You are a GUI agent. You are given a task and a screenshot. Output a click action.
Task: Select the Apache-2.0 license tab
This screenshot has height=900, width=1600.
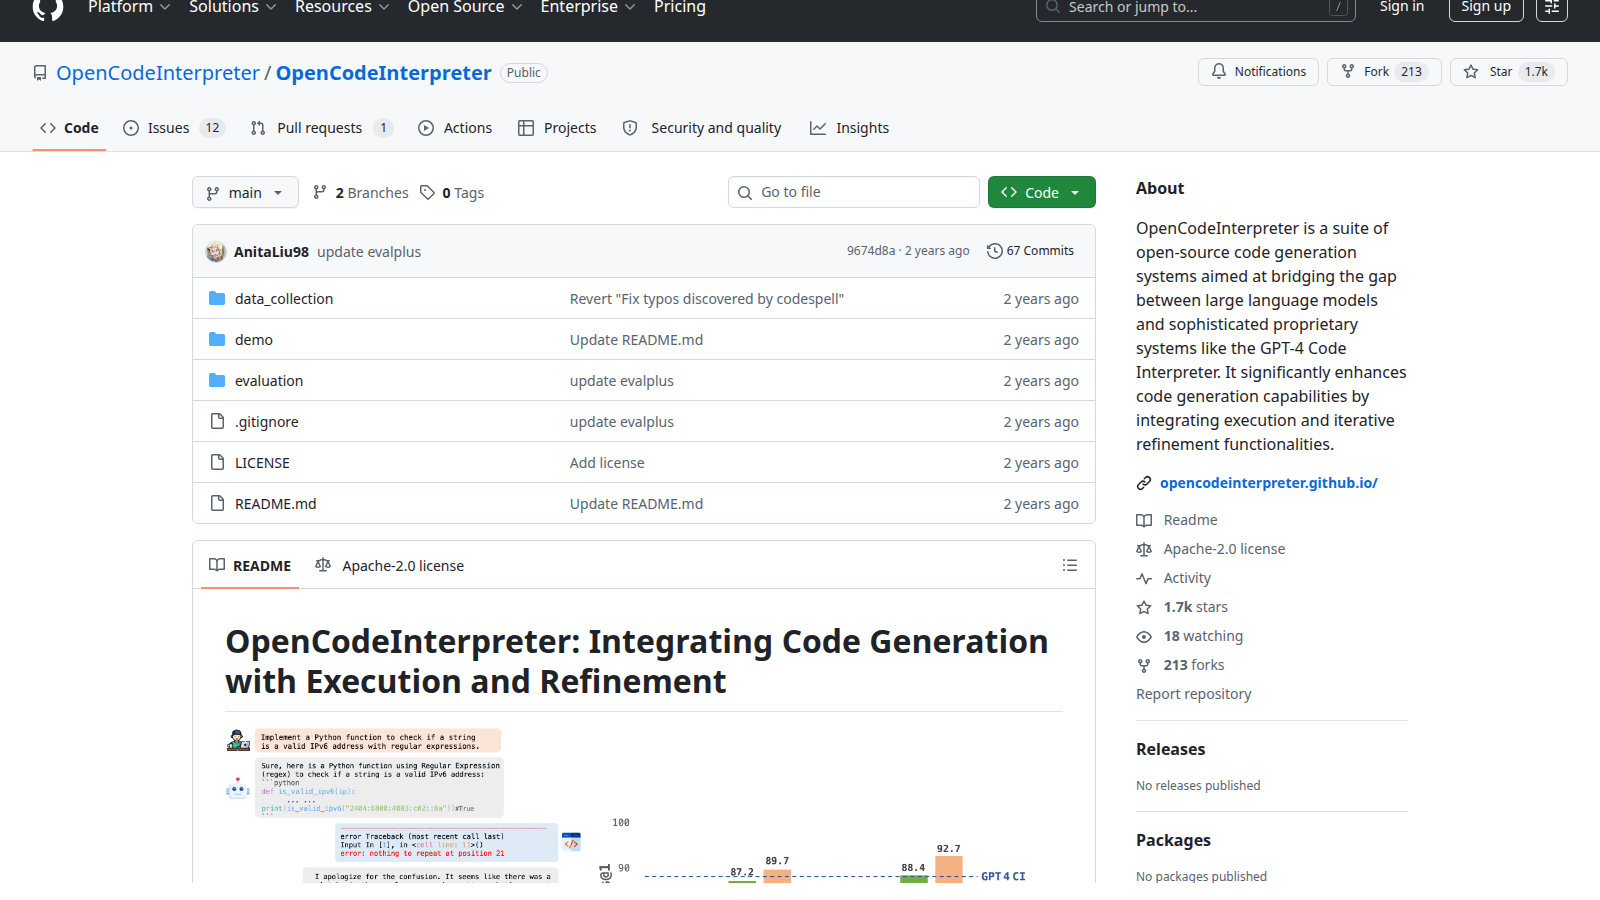coord(390,565)
